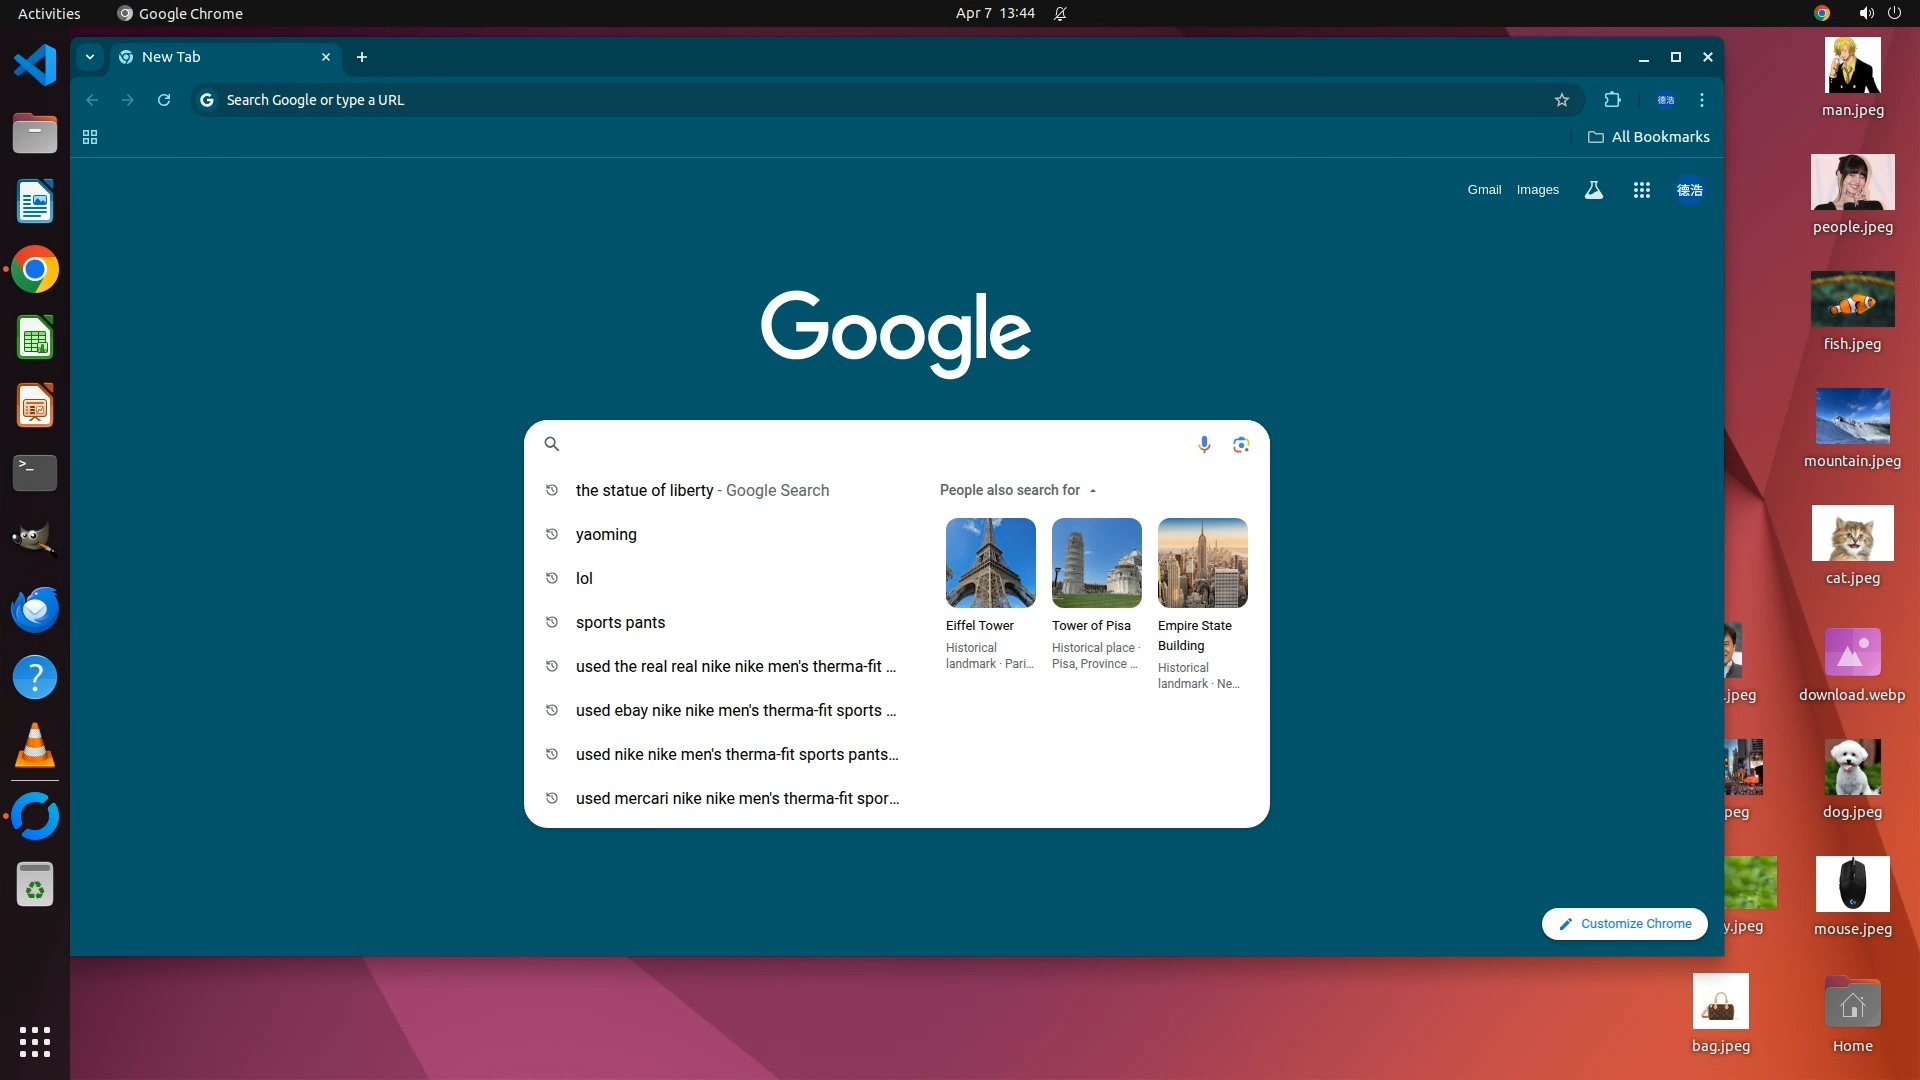Toggle notifications bell in top bar
This screenshot has width=1920, height=1080.
1060,14
